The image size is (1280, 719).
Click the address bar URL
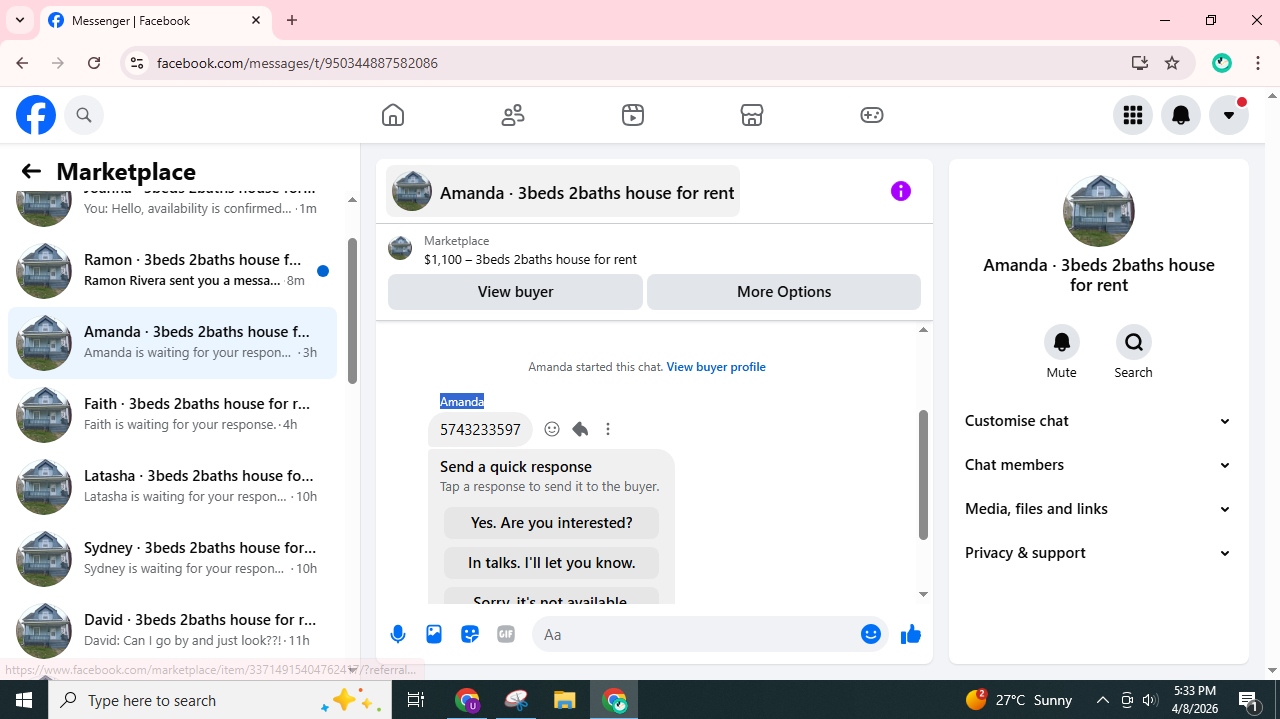(297, 63)
